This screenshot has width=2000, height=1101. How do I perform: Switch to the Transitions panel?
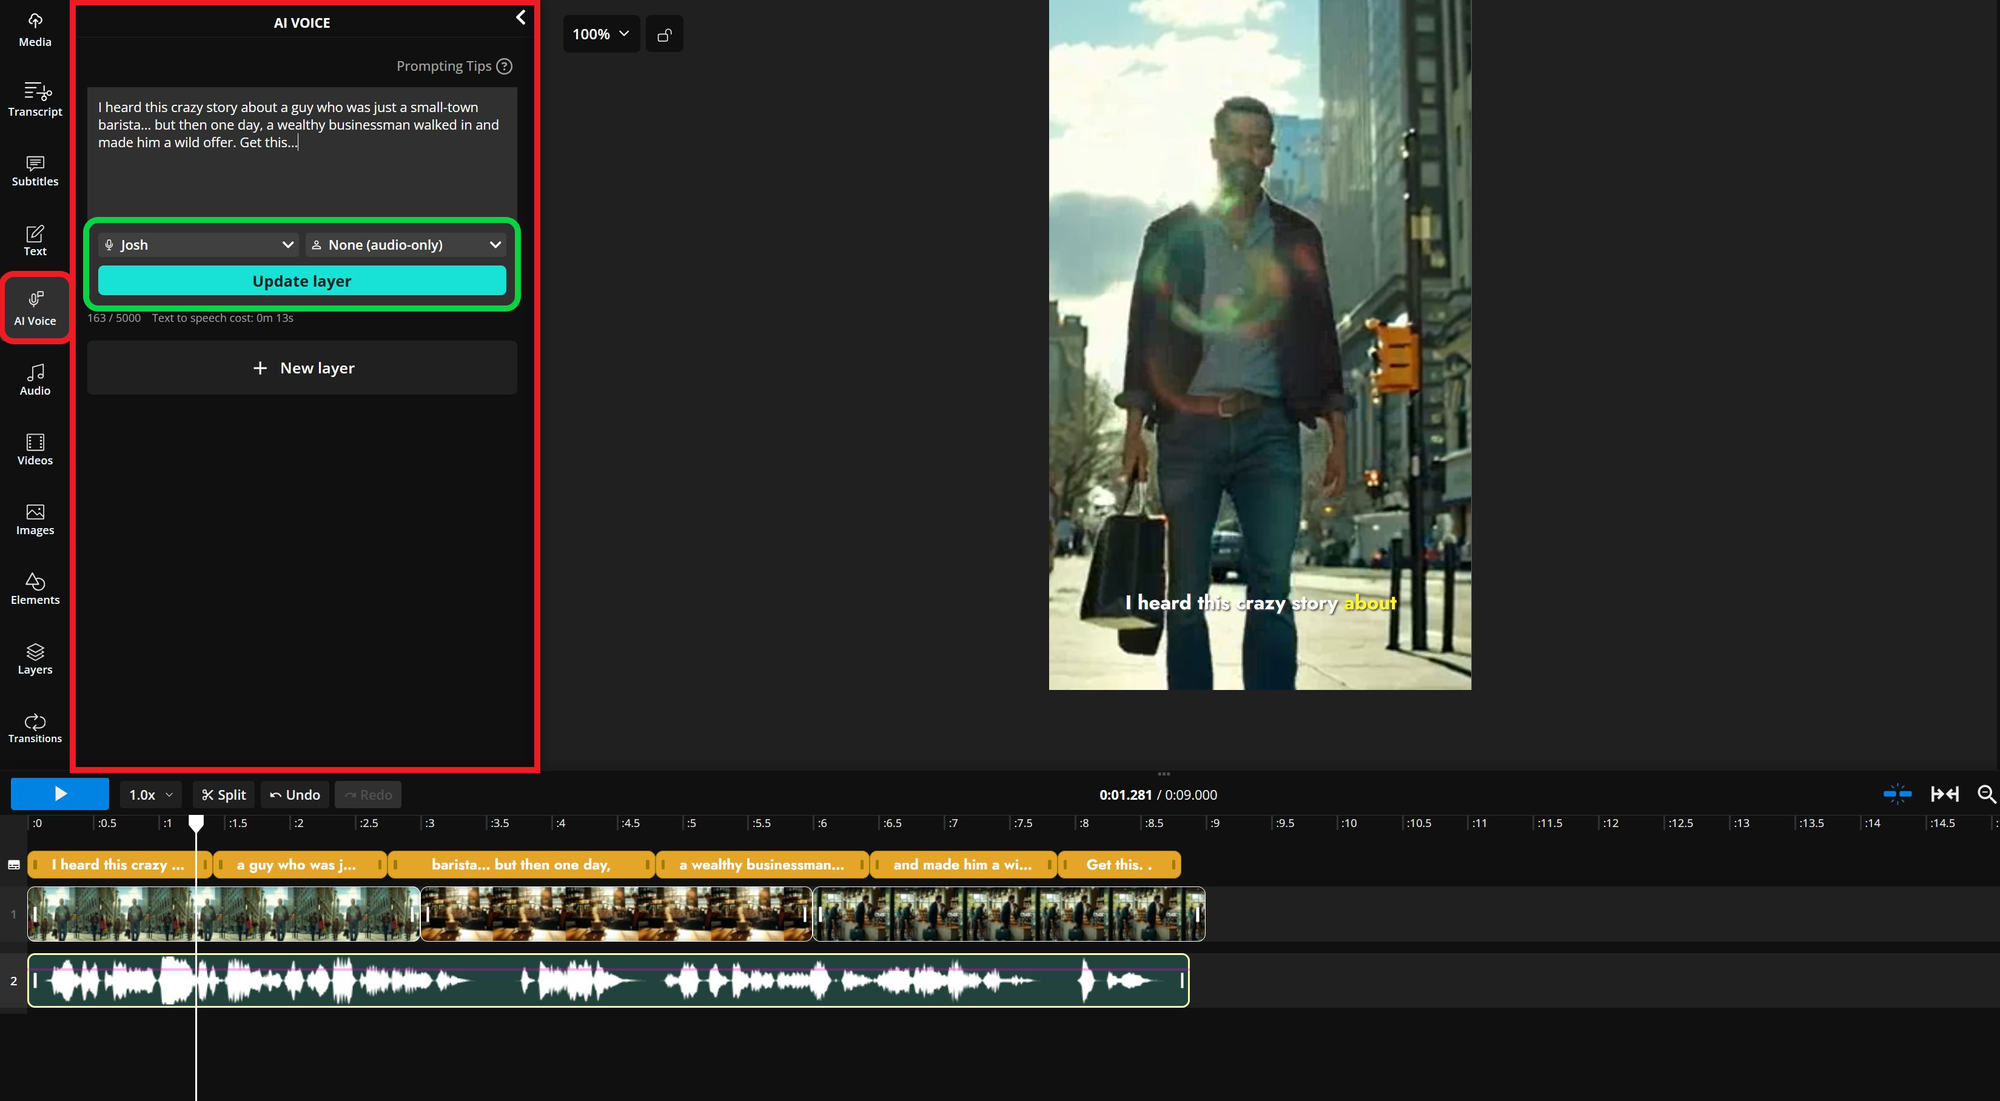click(35, 727)
